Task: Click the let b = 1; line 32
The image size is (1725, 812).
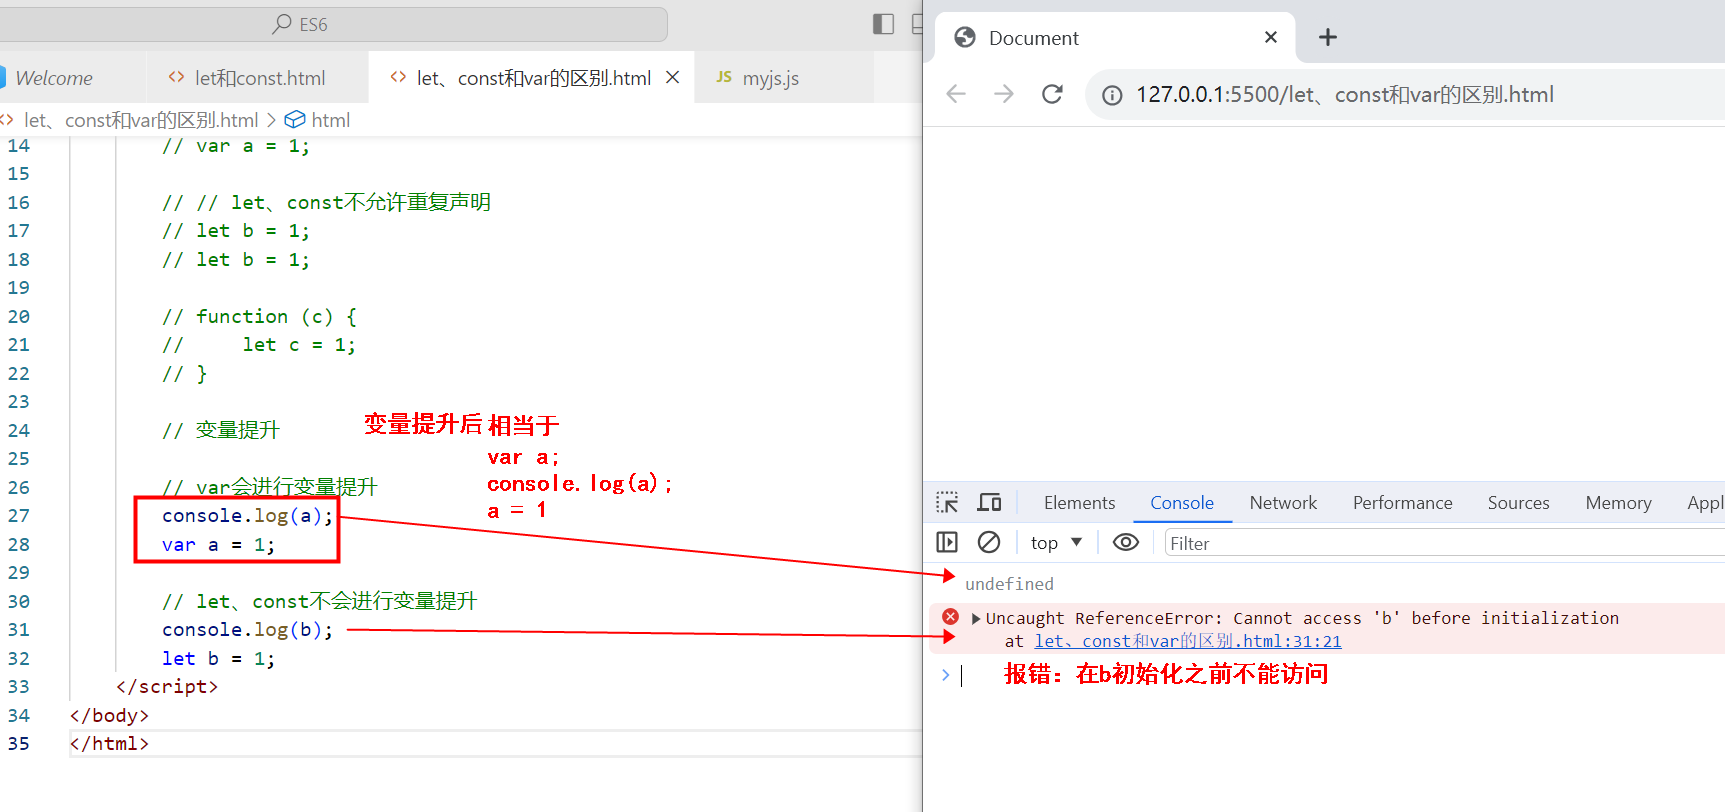Action: click(x=218, y=659)
